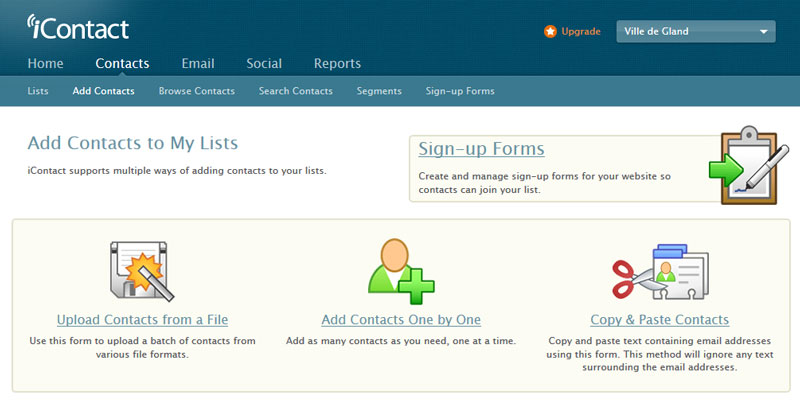Image resolution: width=800 pixels, height=405 pixels.
Task: Click the Sign-up Forms heading link
Action: coord(481,149)
